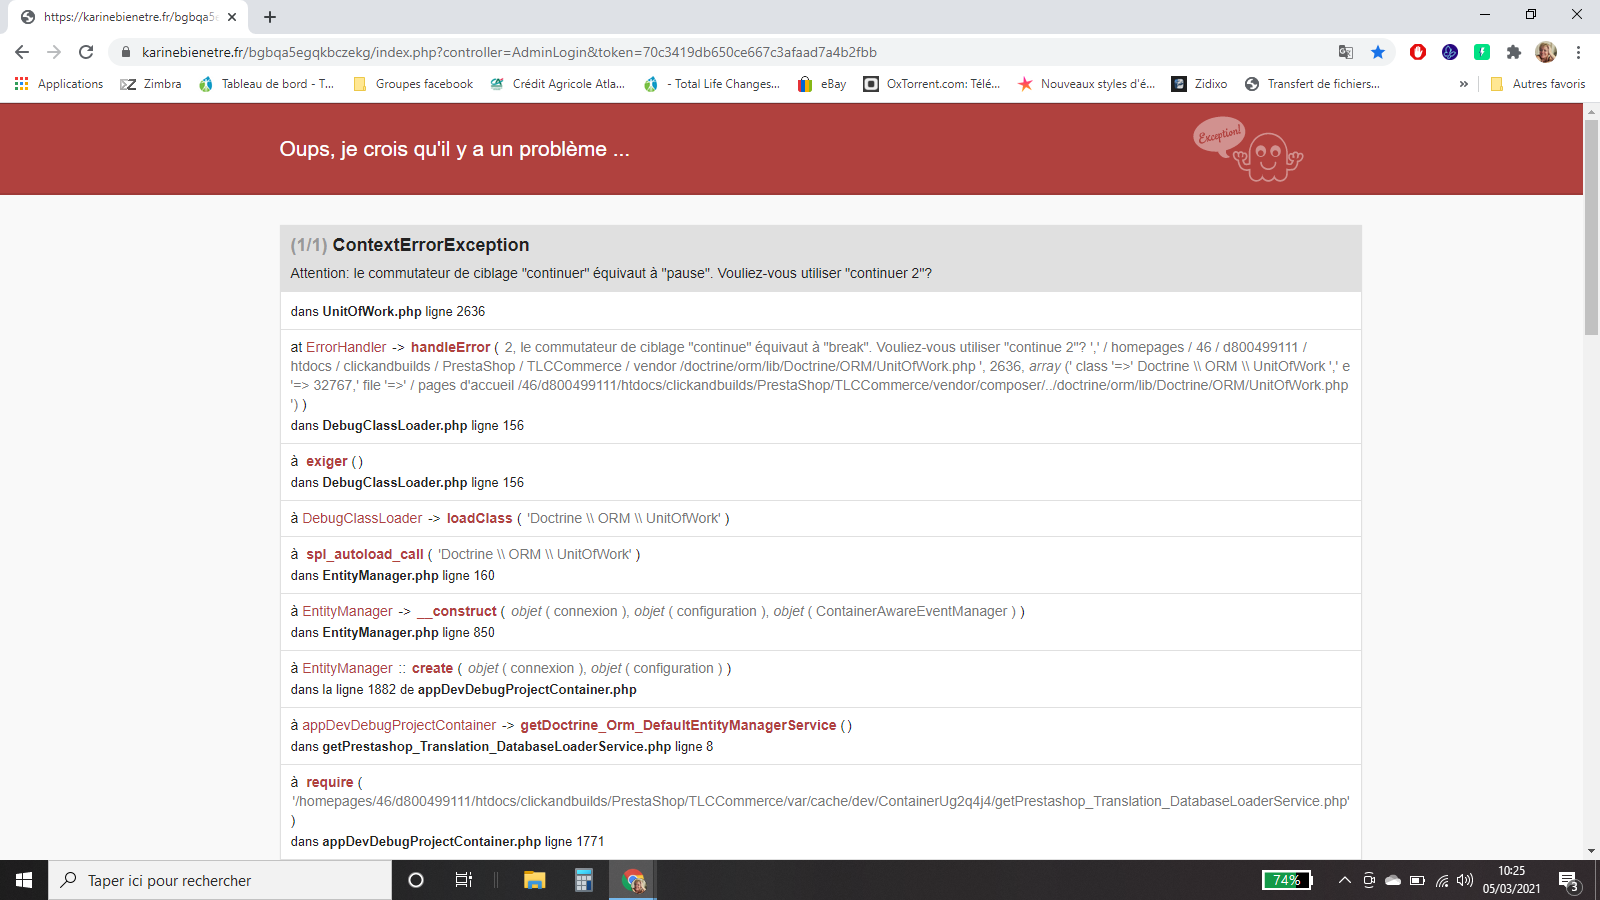1600x900 pixels.
Task: Open the Zidixo bookmark
Action: pyautogui.click(x=1199, y=84)
